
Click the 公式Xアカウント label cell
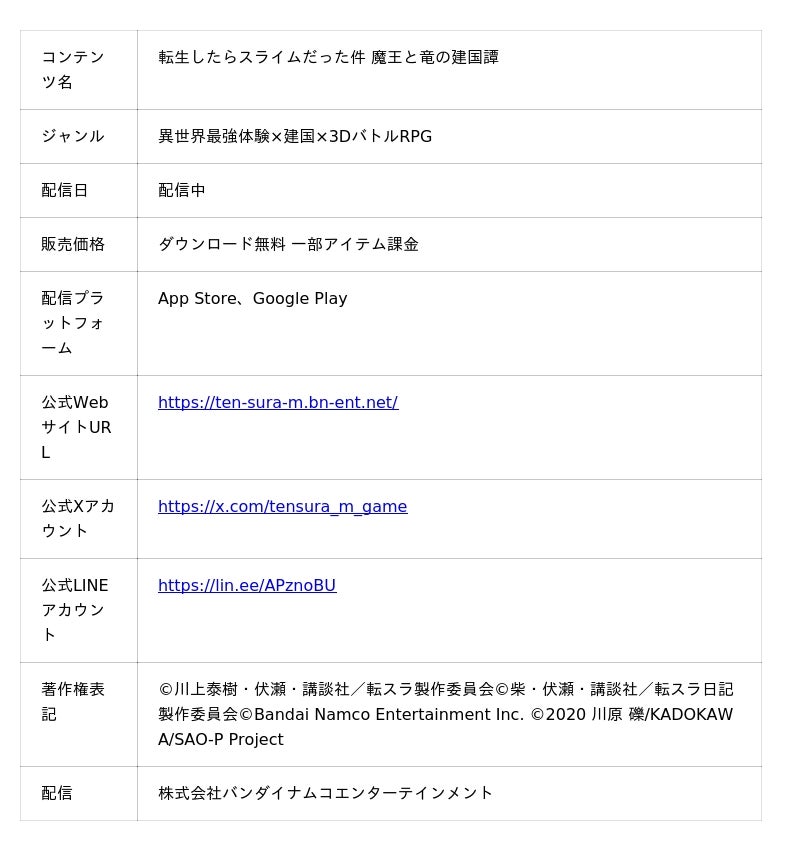(78, 518)
